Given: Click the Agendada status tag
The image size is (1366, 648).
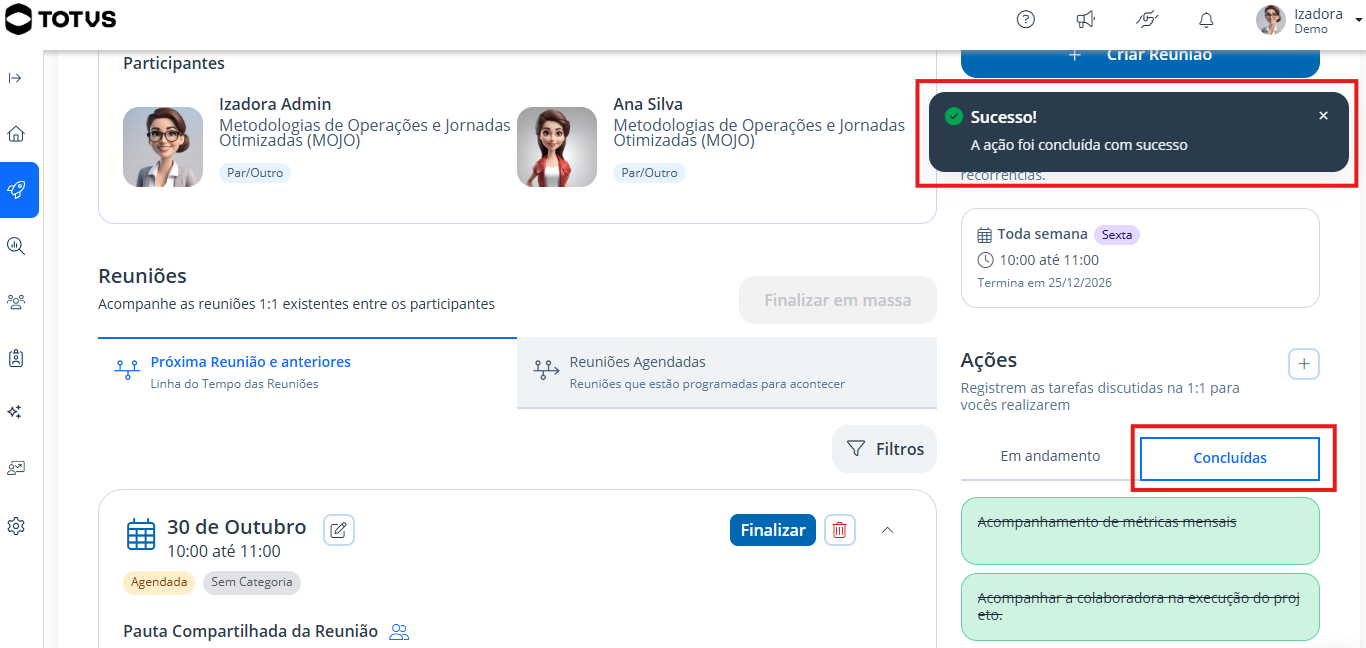Looking at the screenshot, I should tap(159, 582).
